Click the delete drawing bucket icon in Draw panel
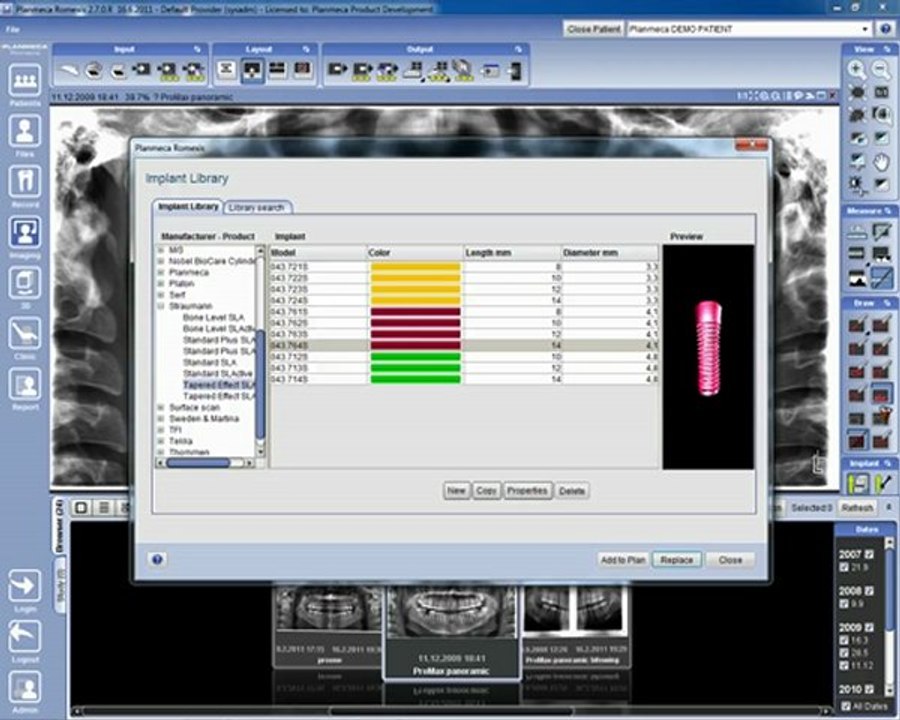 [x=881, y=417]
